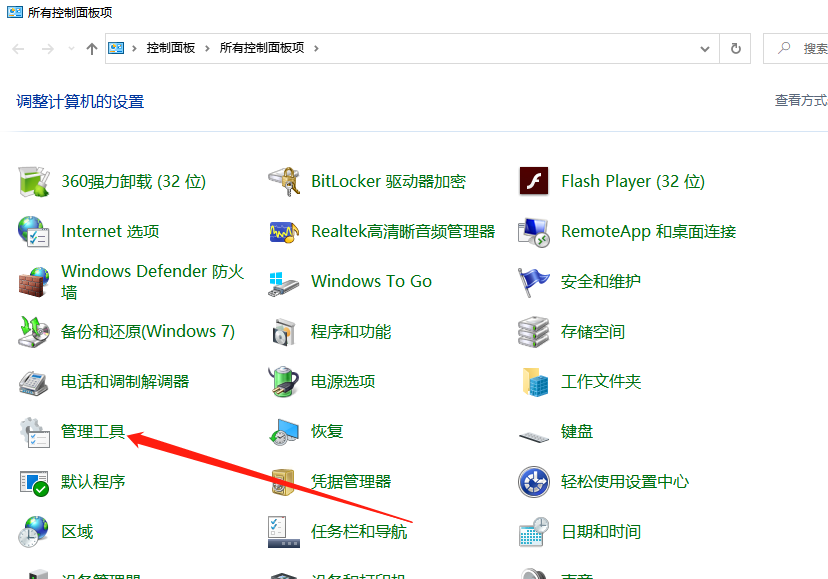Click the 轻松使用设置中心 link
This screenshot has width=828, height=579.
(625, 482)
